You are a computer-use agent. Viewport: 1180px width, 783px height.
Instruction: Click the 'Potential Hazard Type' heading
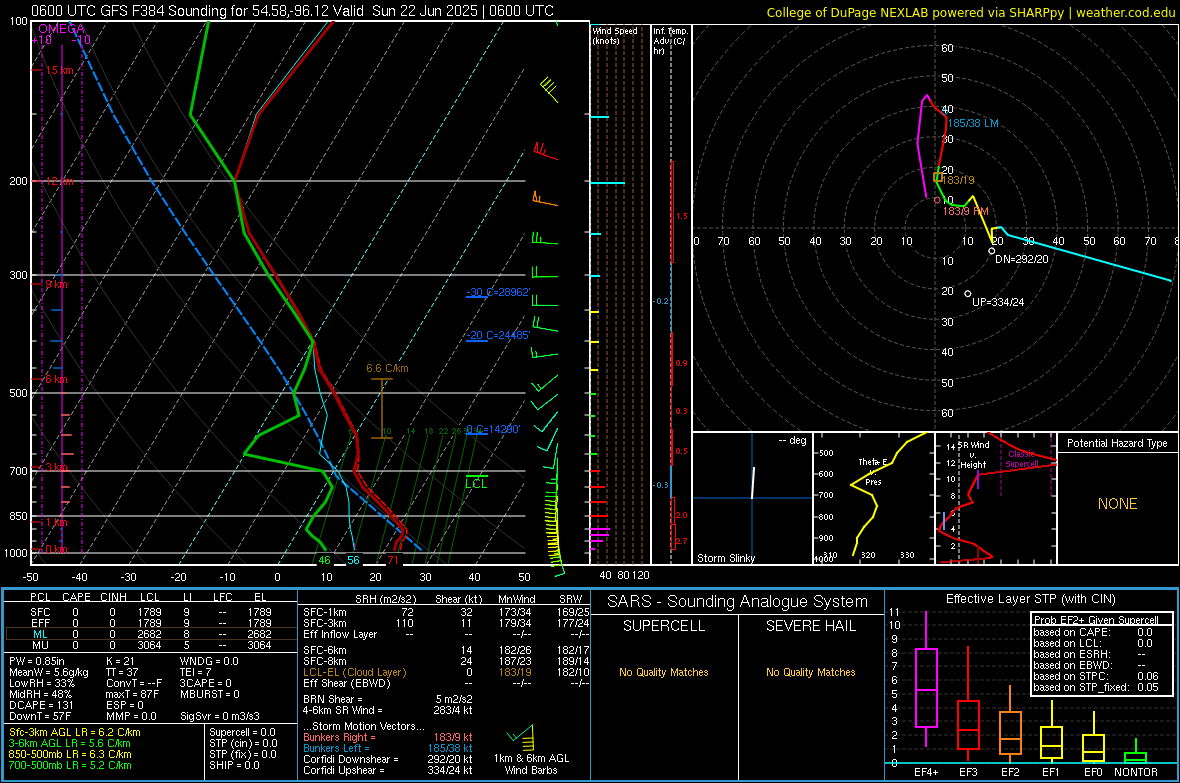pos(1117,443)
